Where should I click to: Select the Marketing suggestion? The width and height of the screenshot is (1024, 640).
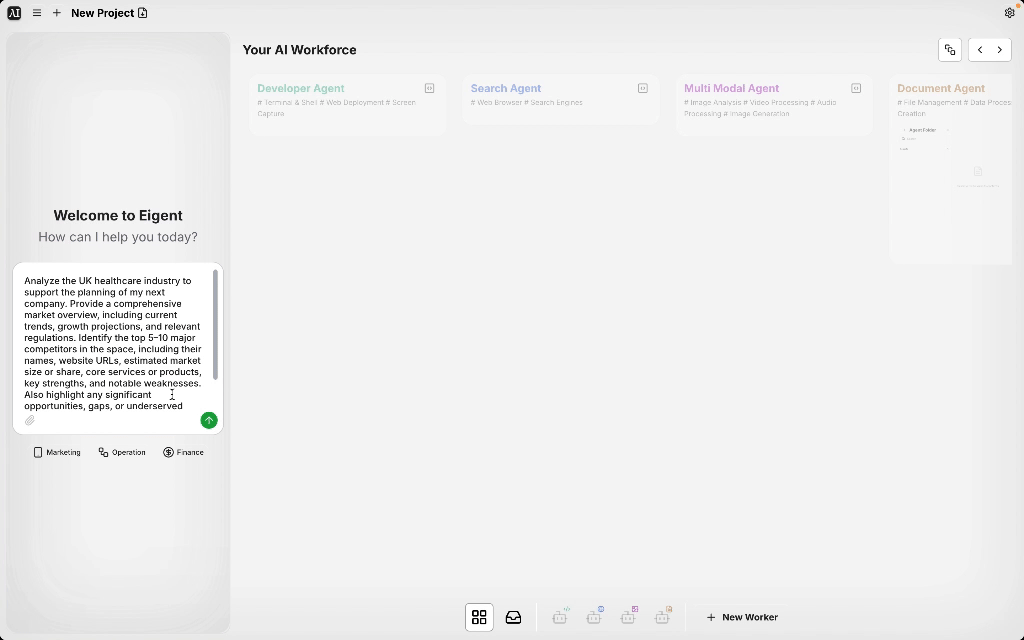[x=57, y=453]
